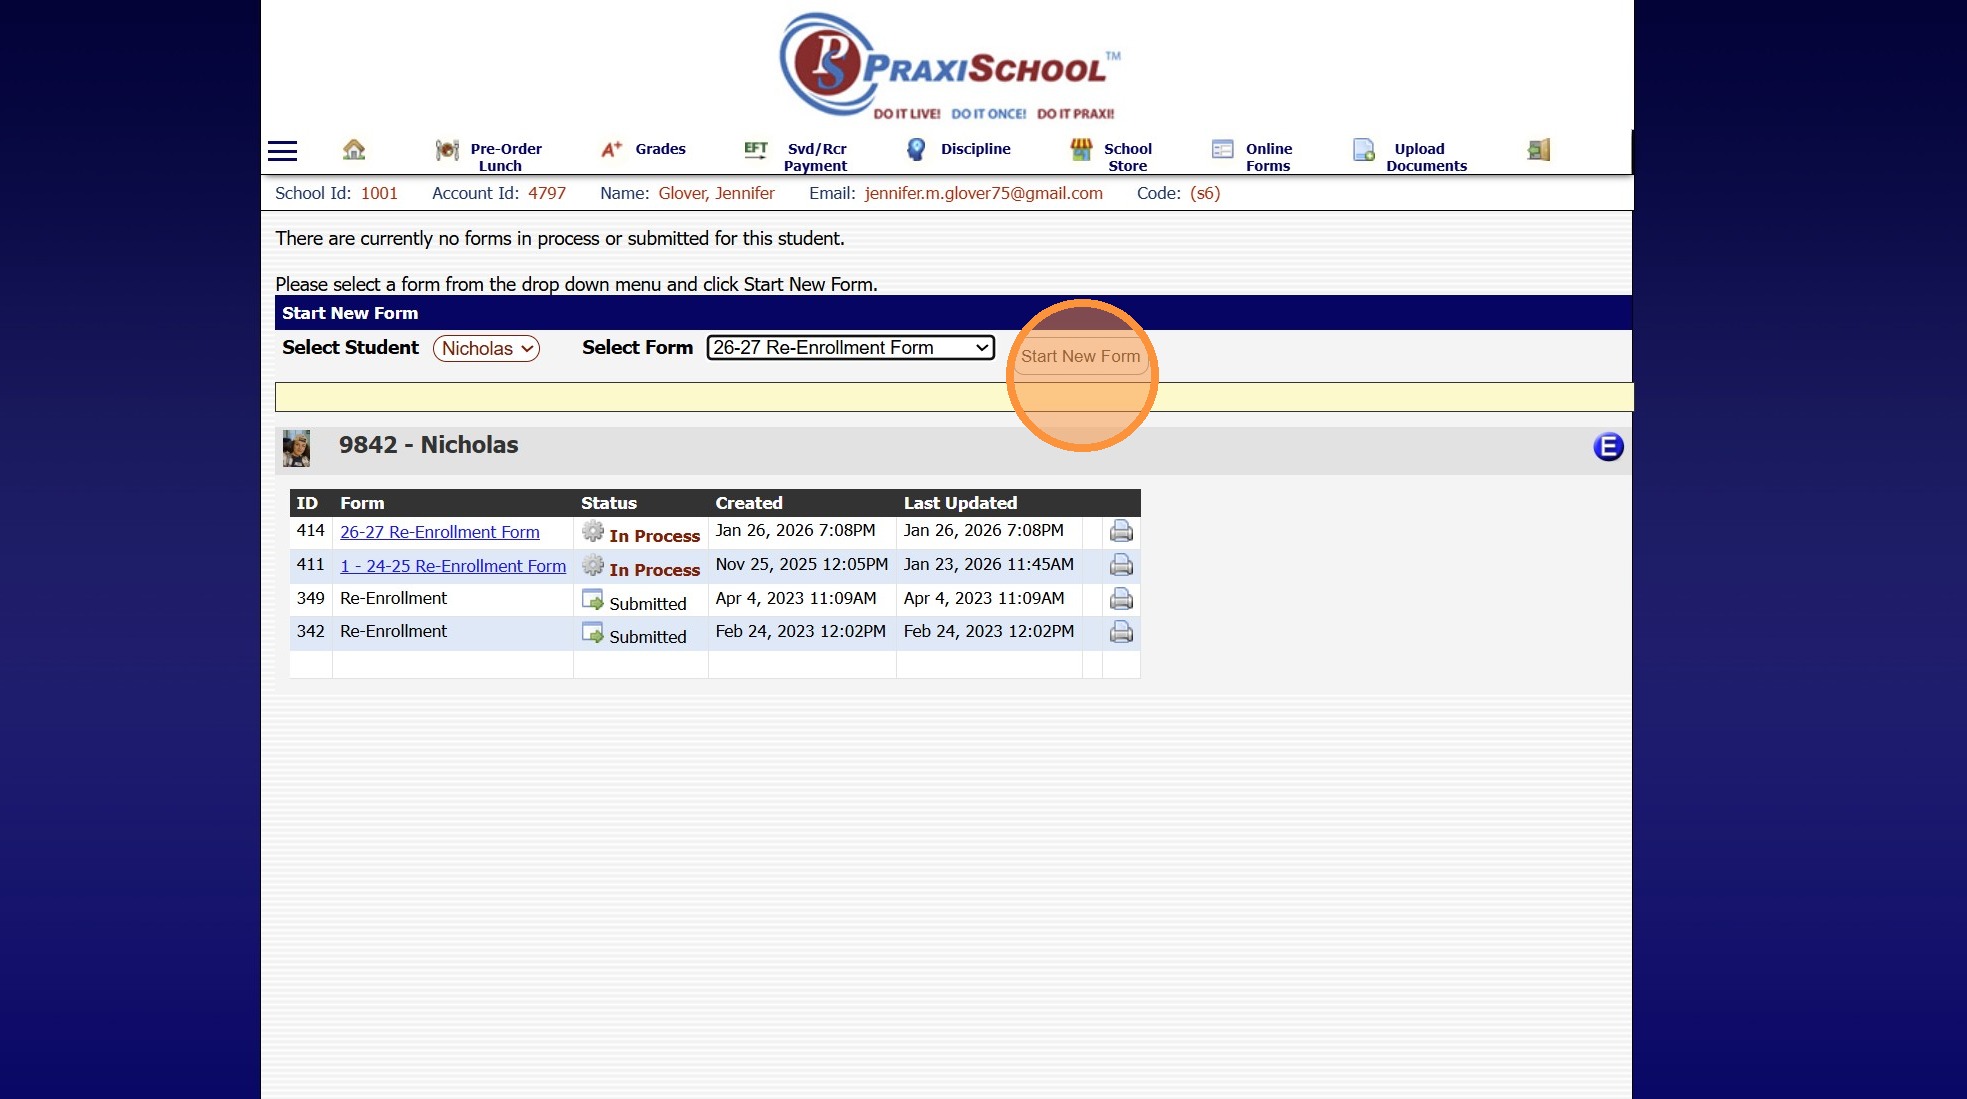
Task: Expand the Select Student dropdown
Action: tap(486, 348)
